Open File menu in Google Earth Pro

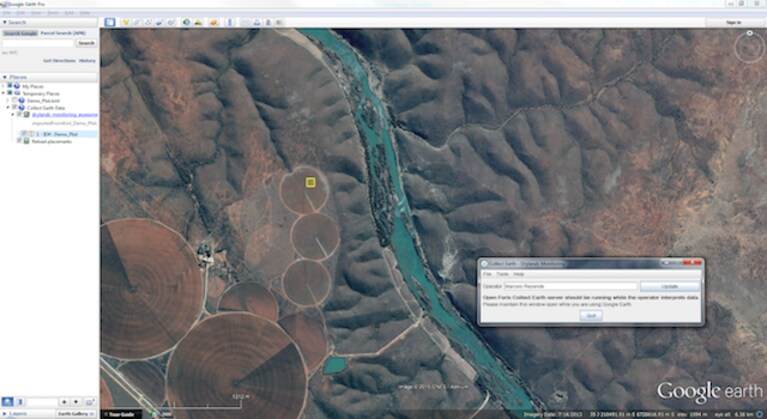(7, 13)
